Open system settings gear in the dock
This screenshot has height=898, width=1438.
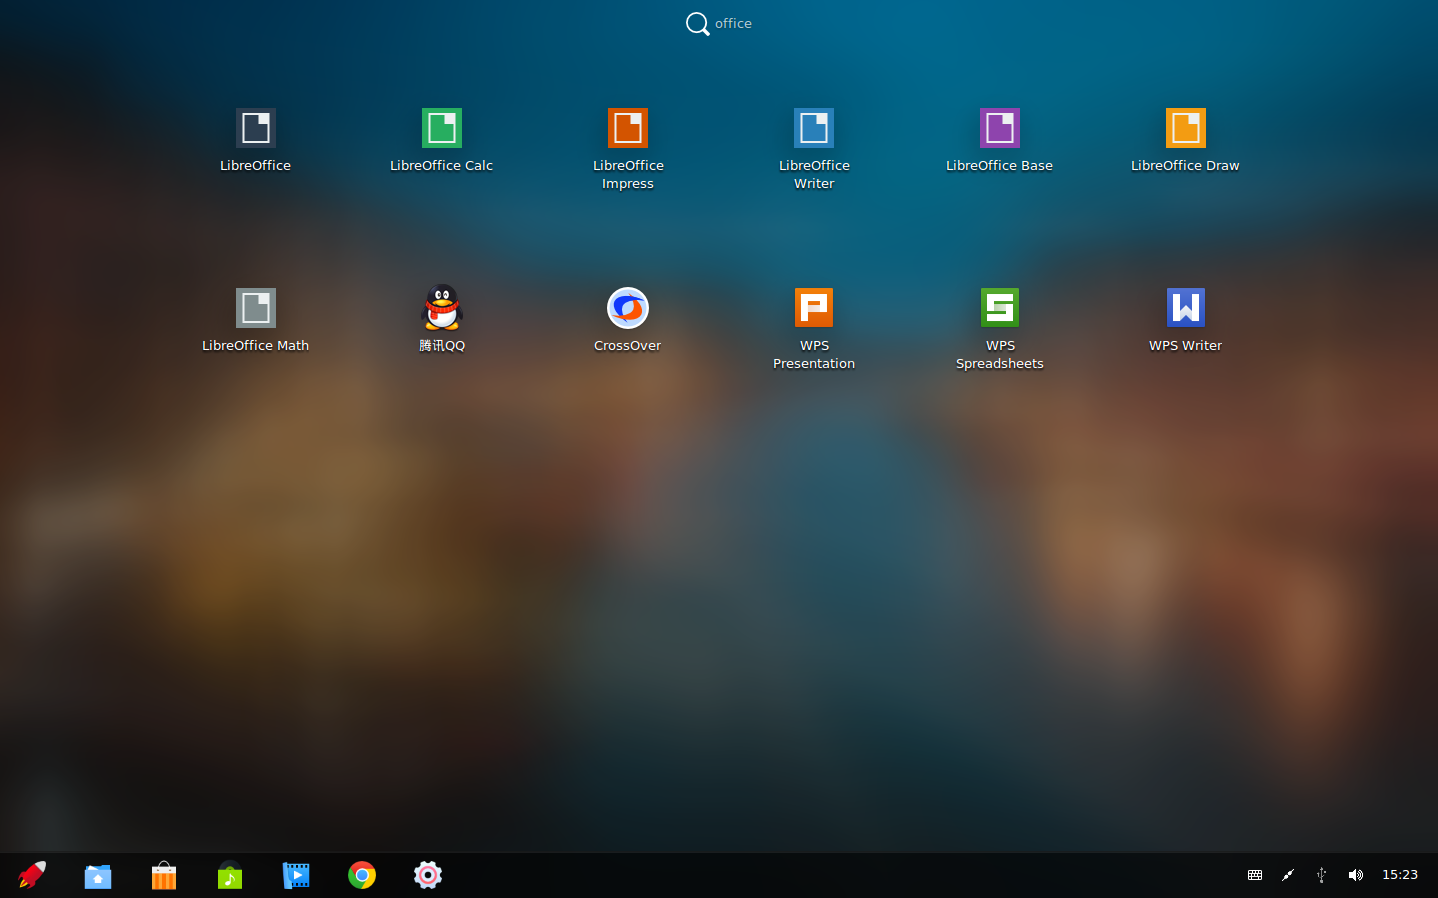tap(428, 875)
